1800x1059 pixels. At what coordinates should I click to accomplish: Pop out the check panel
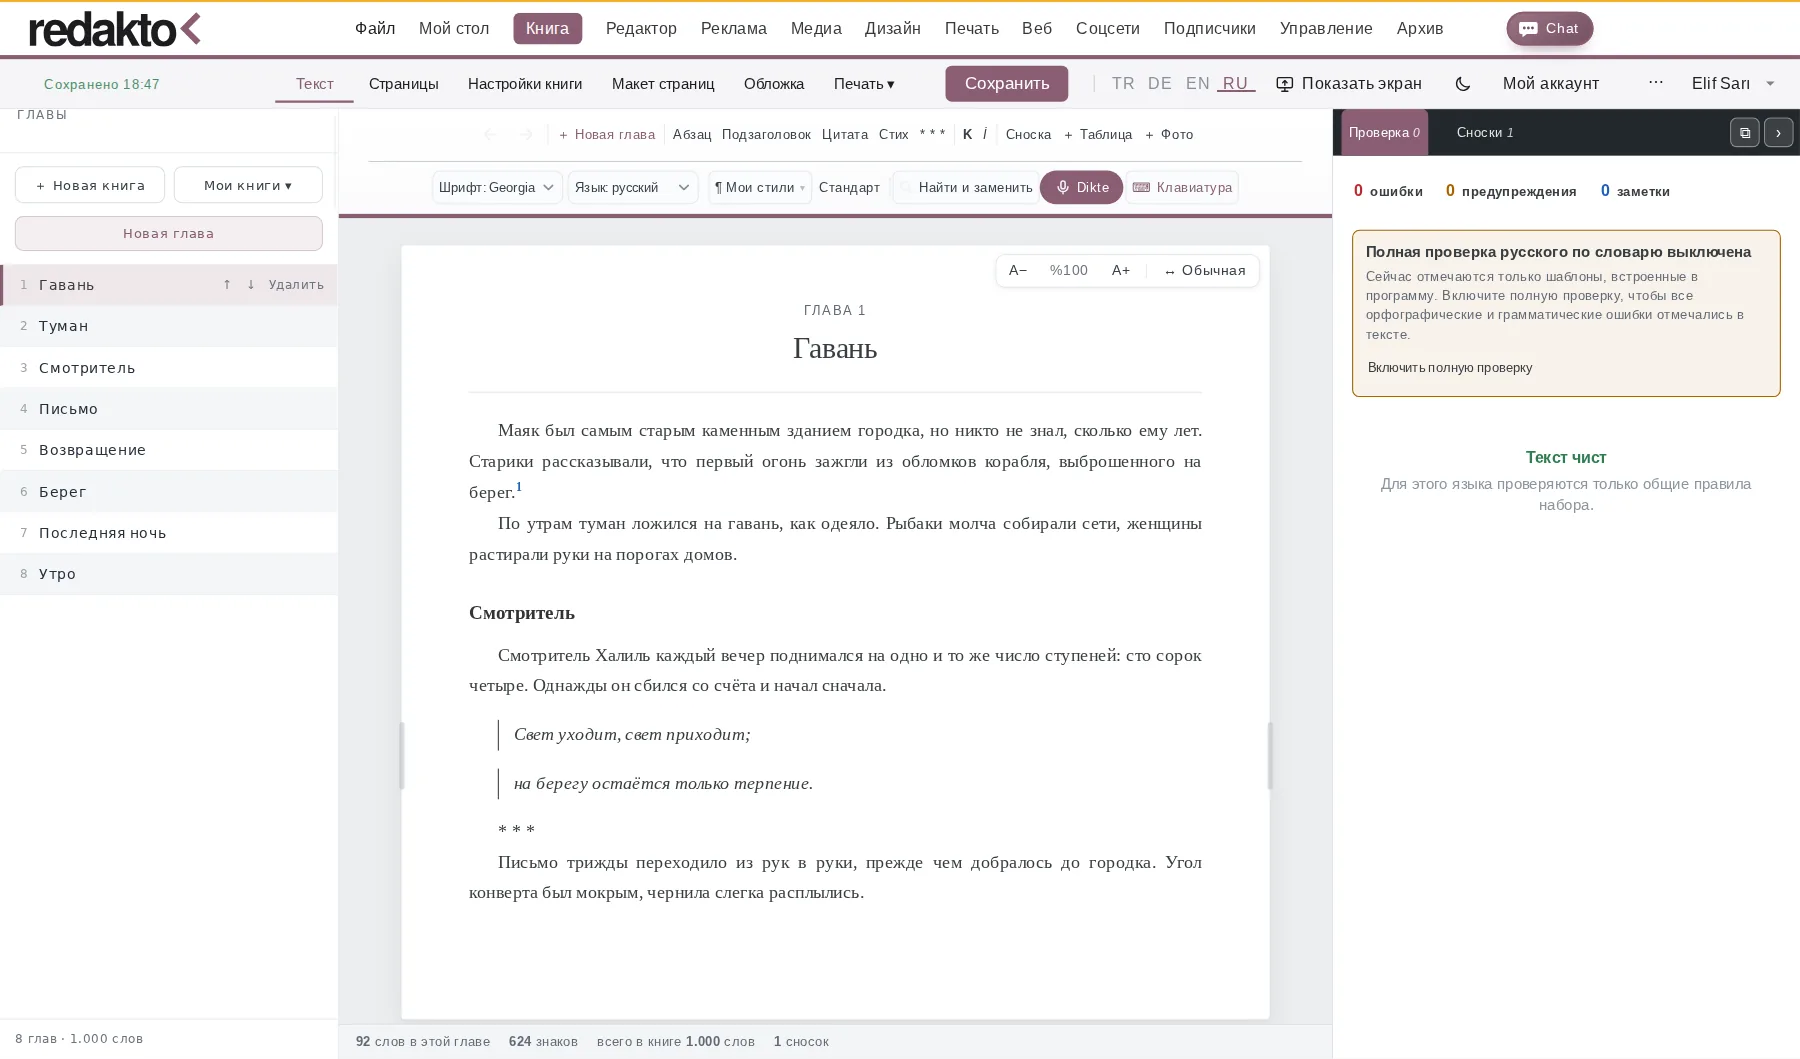1744,132
